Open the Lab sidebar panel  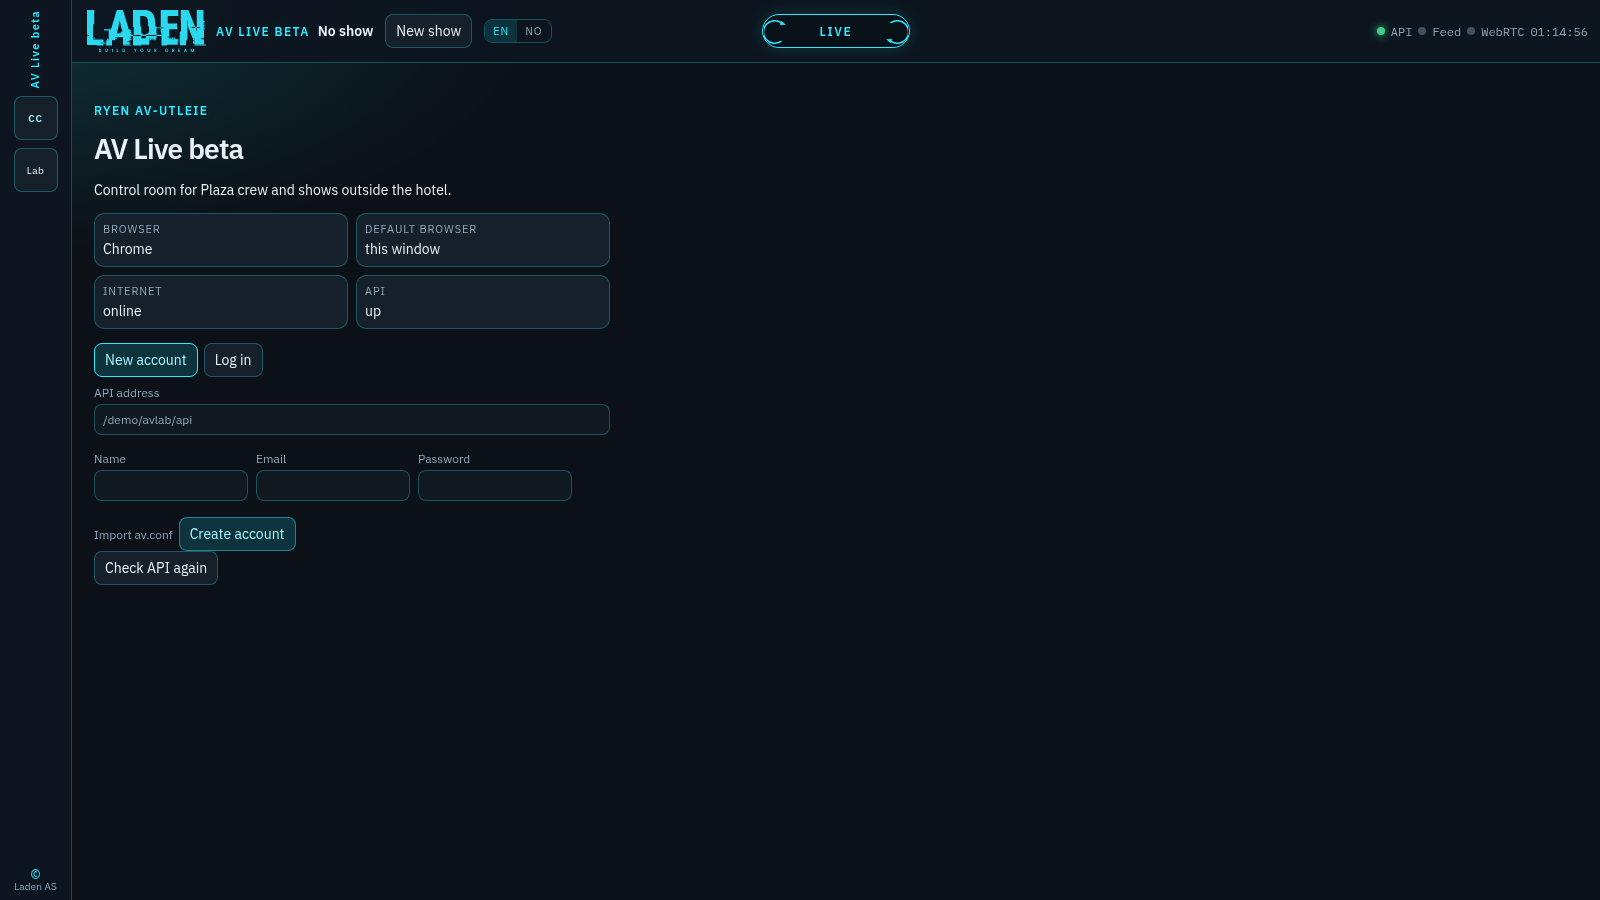(36, 170)
